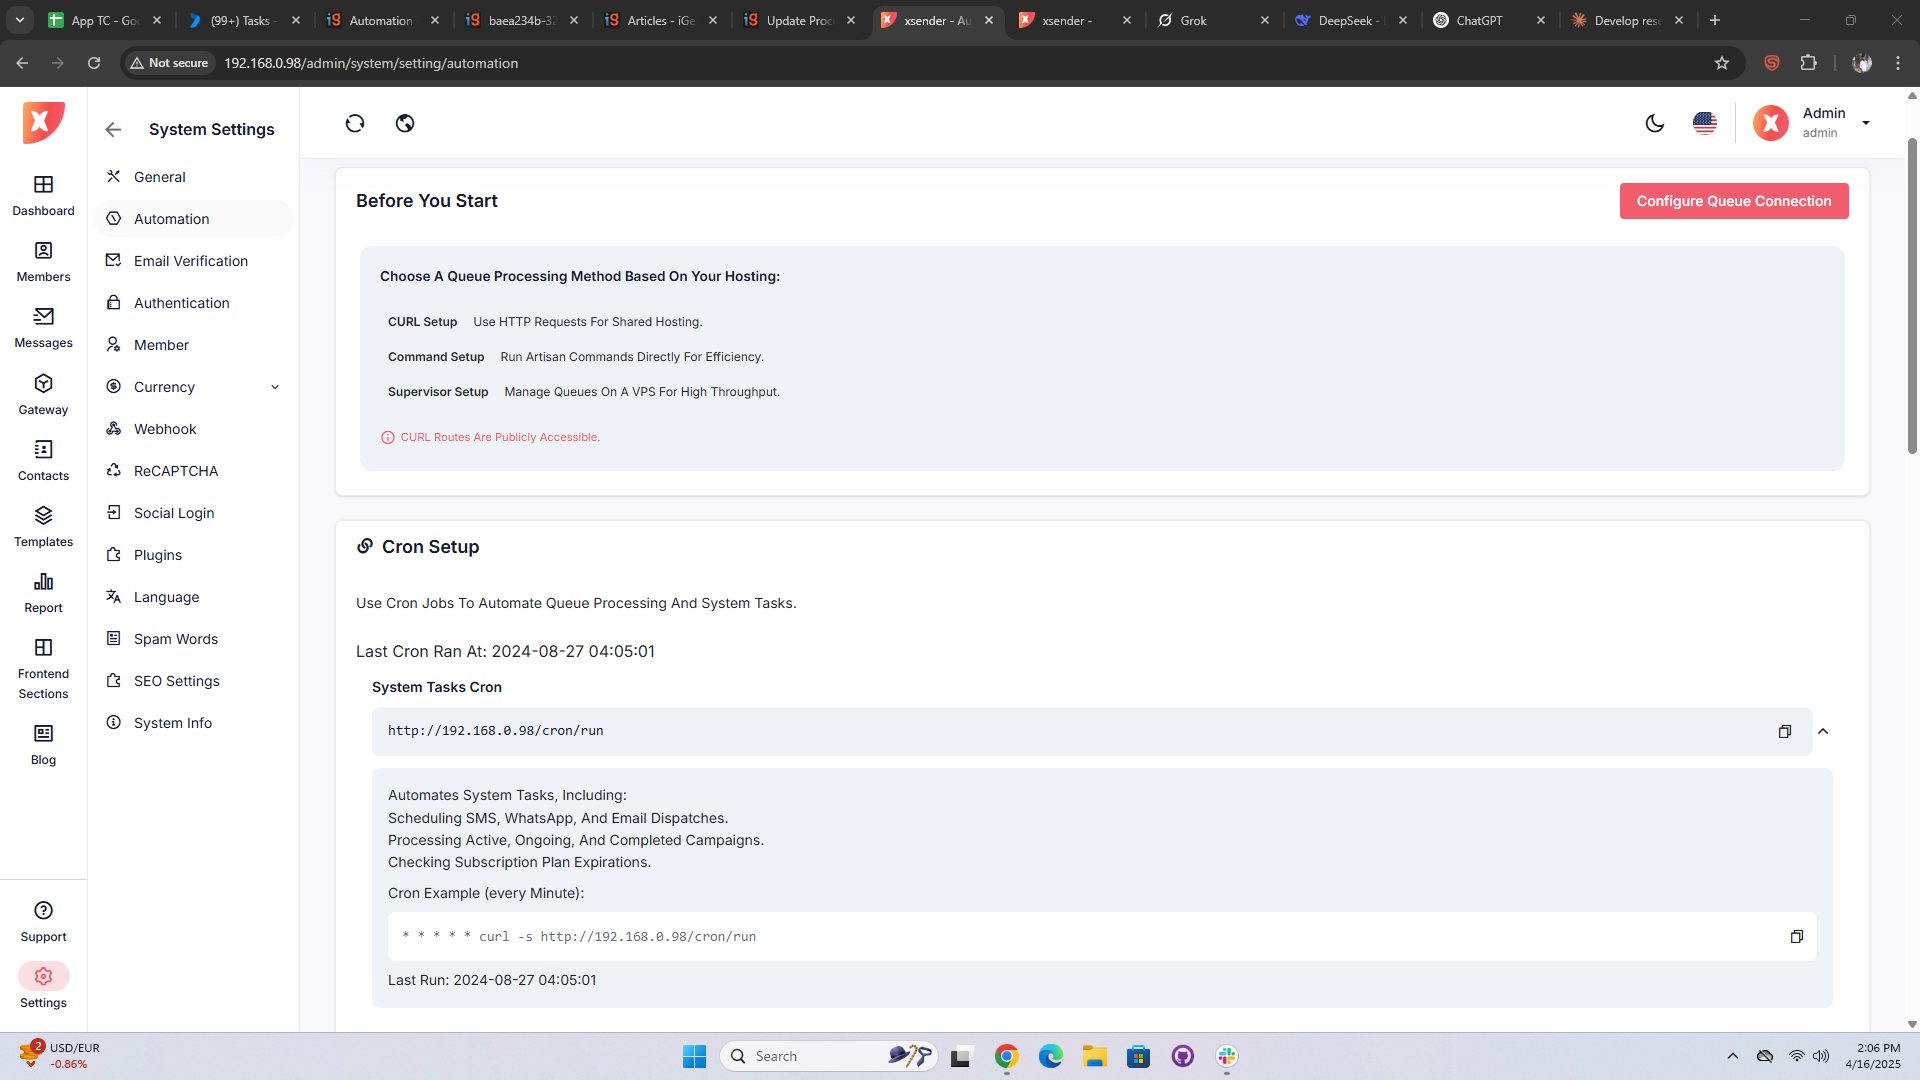The height and width of the screenshot is (1080, 1920).
Task: Open the Report sidebar icon
Action: pyautogui.click(x=43, y=582)
